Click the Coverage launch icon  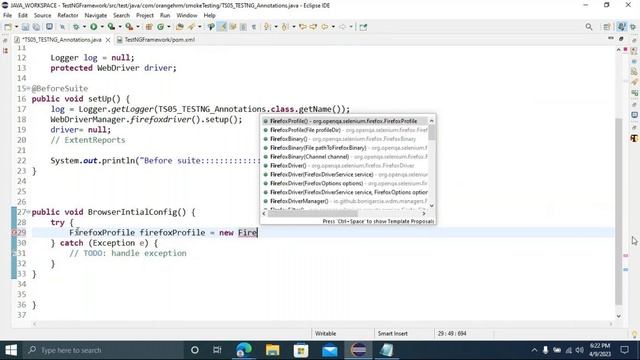pyautogui.click(x=111, y=27)
